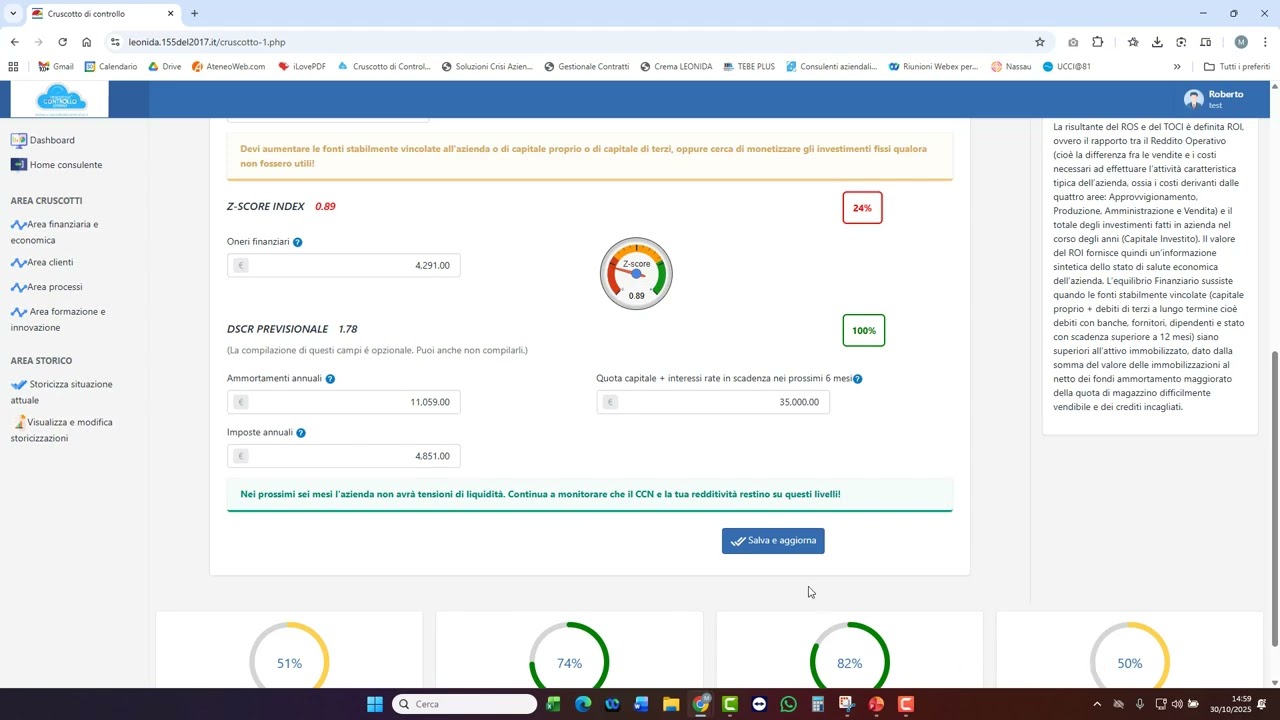
Task: Reload the page in the browser
Action: (62, 42)
